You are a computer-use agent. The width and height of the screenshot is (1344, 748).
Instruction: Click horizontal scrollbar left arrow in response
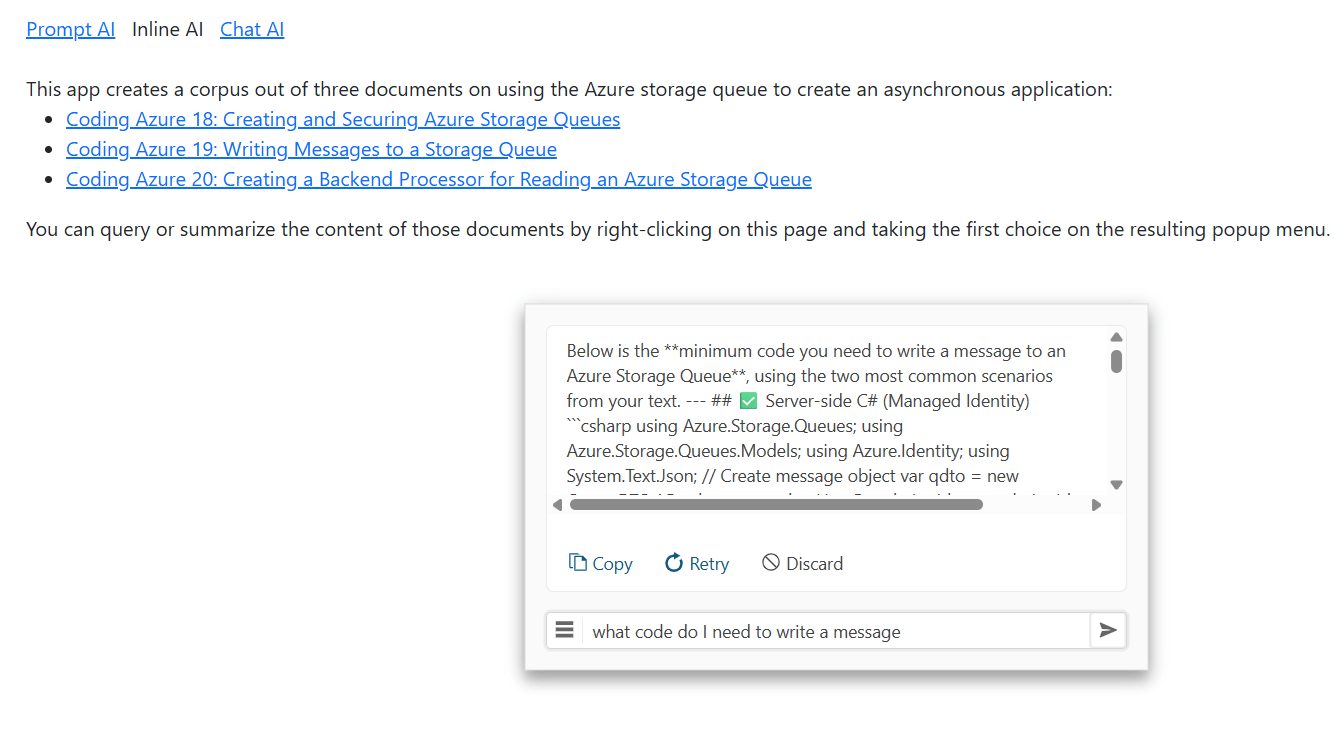[x=557, y=505]
